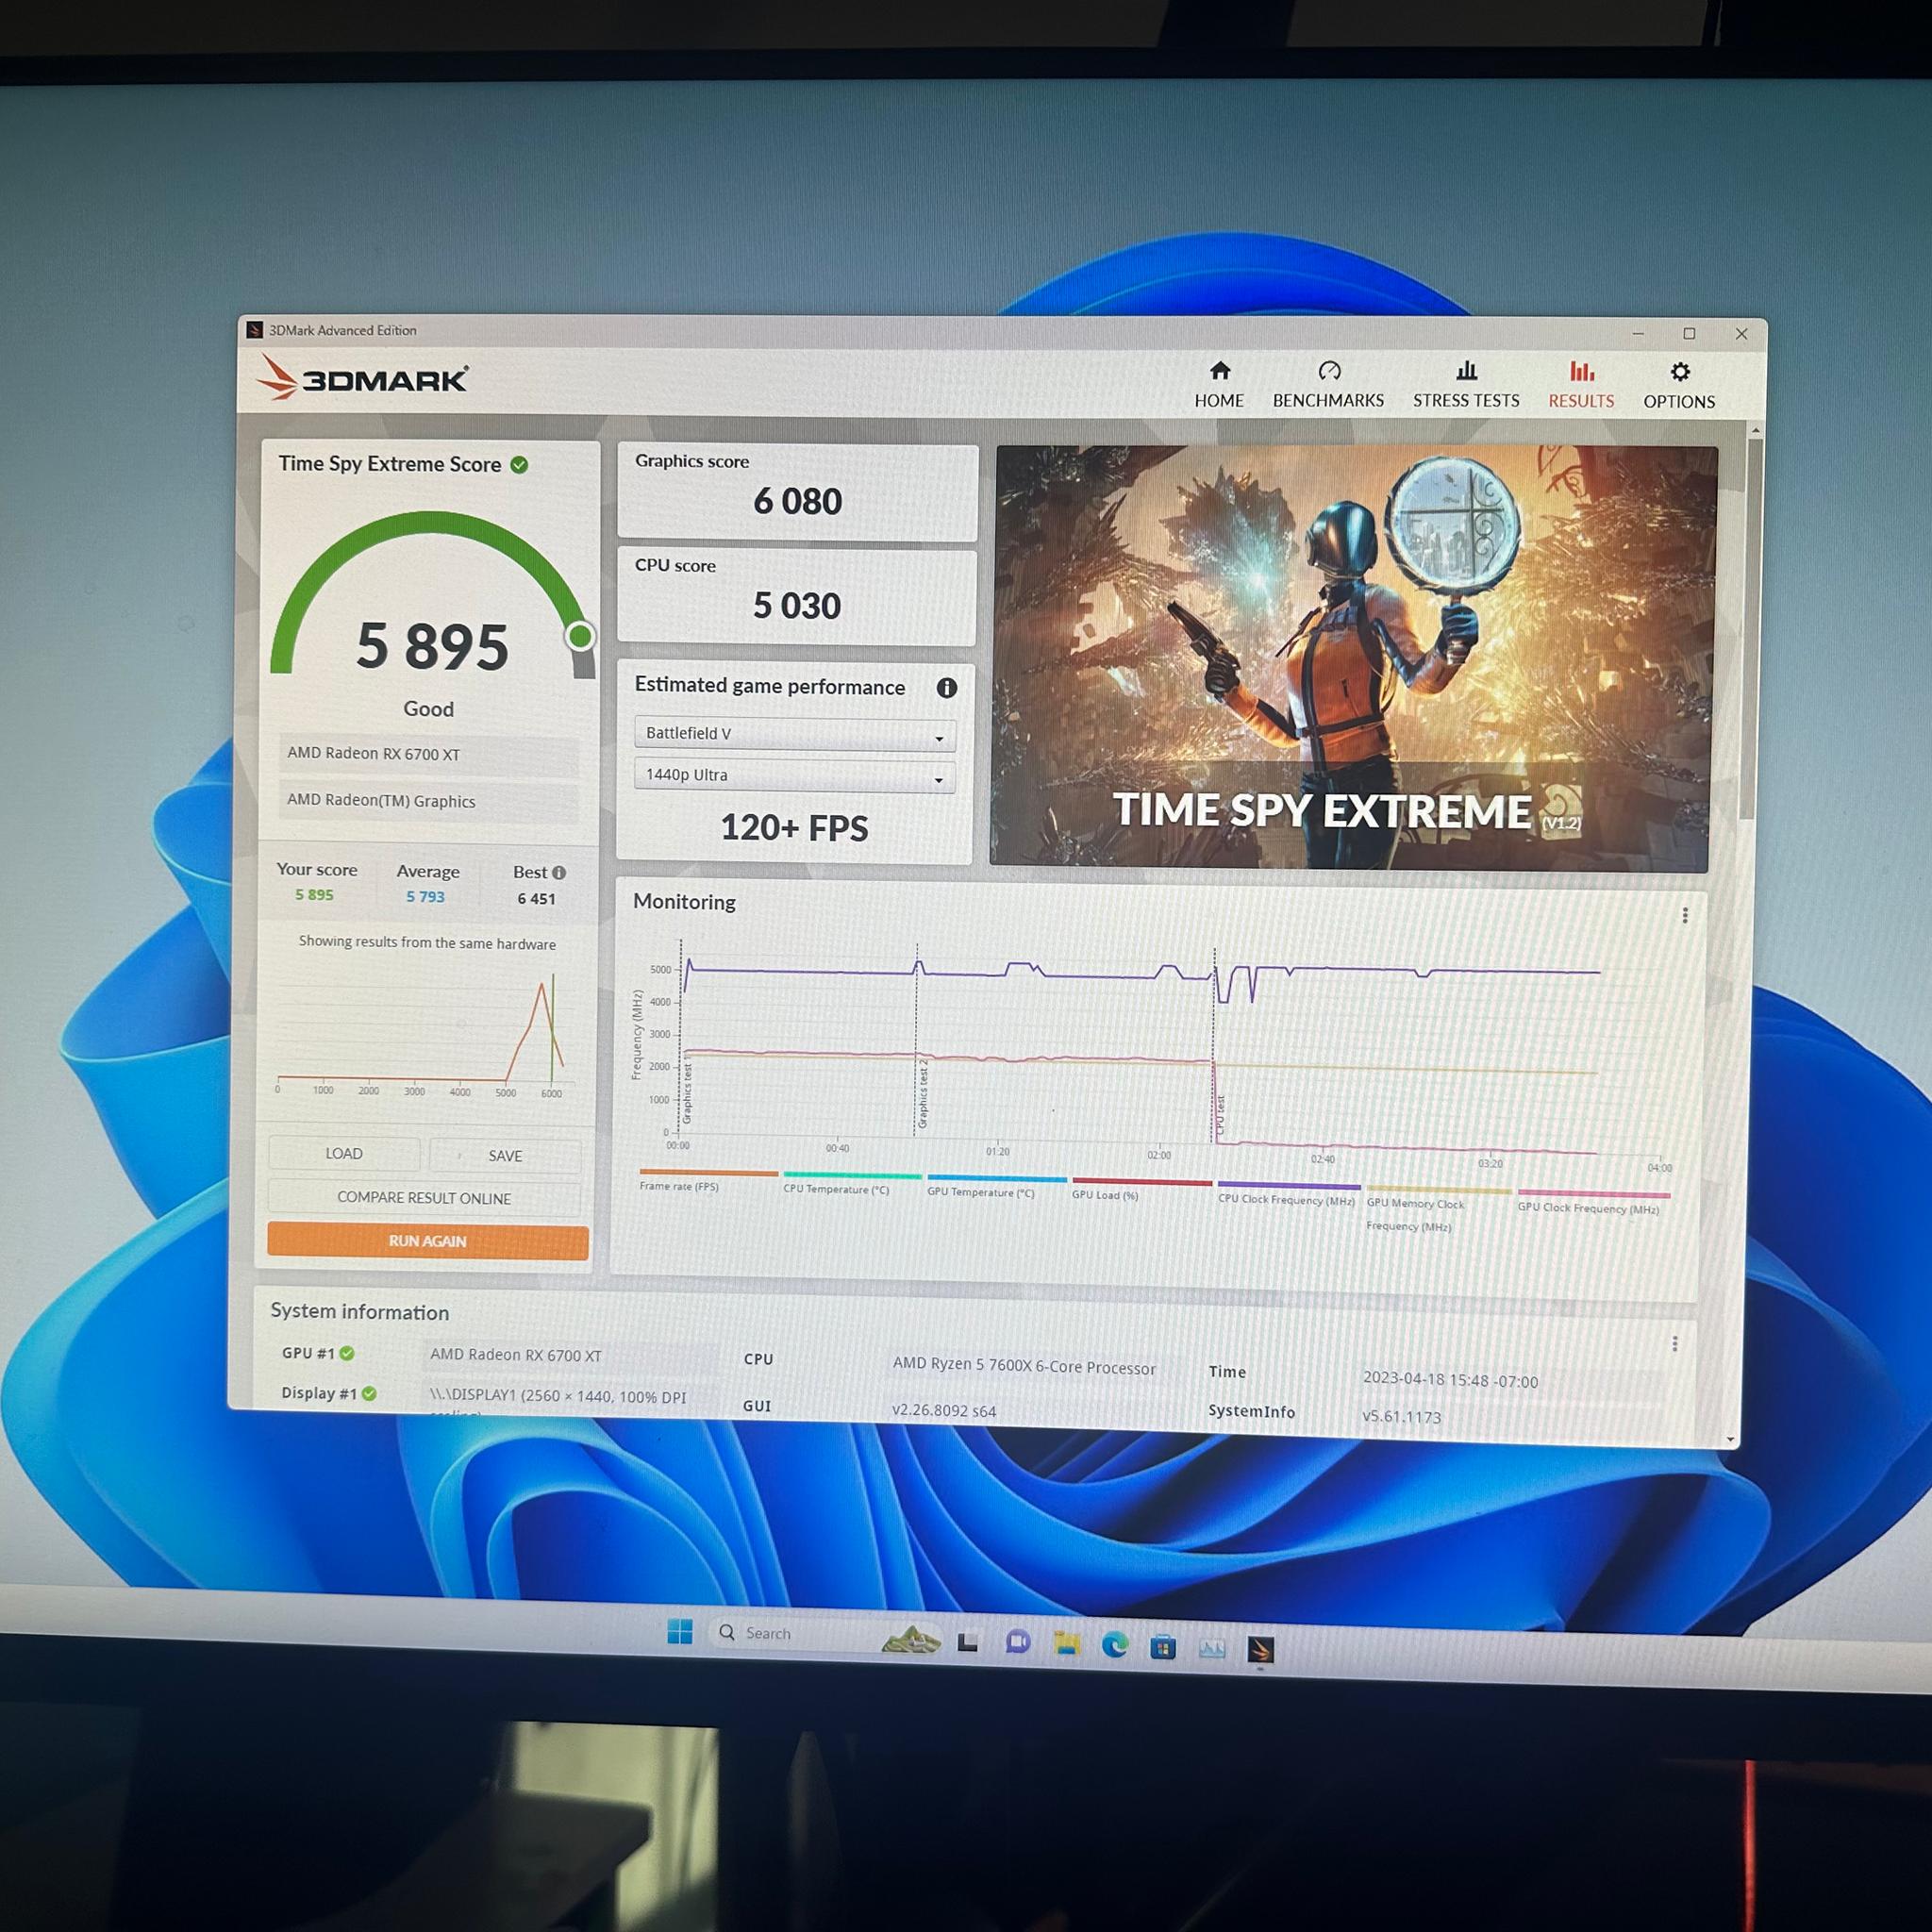Maximize the 3DMark window
The image size is (1932, 1932).
(x=1689, y=334)
